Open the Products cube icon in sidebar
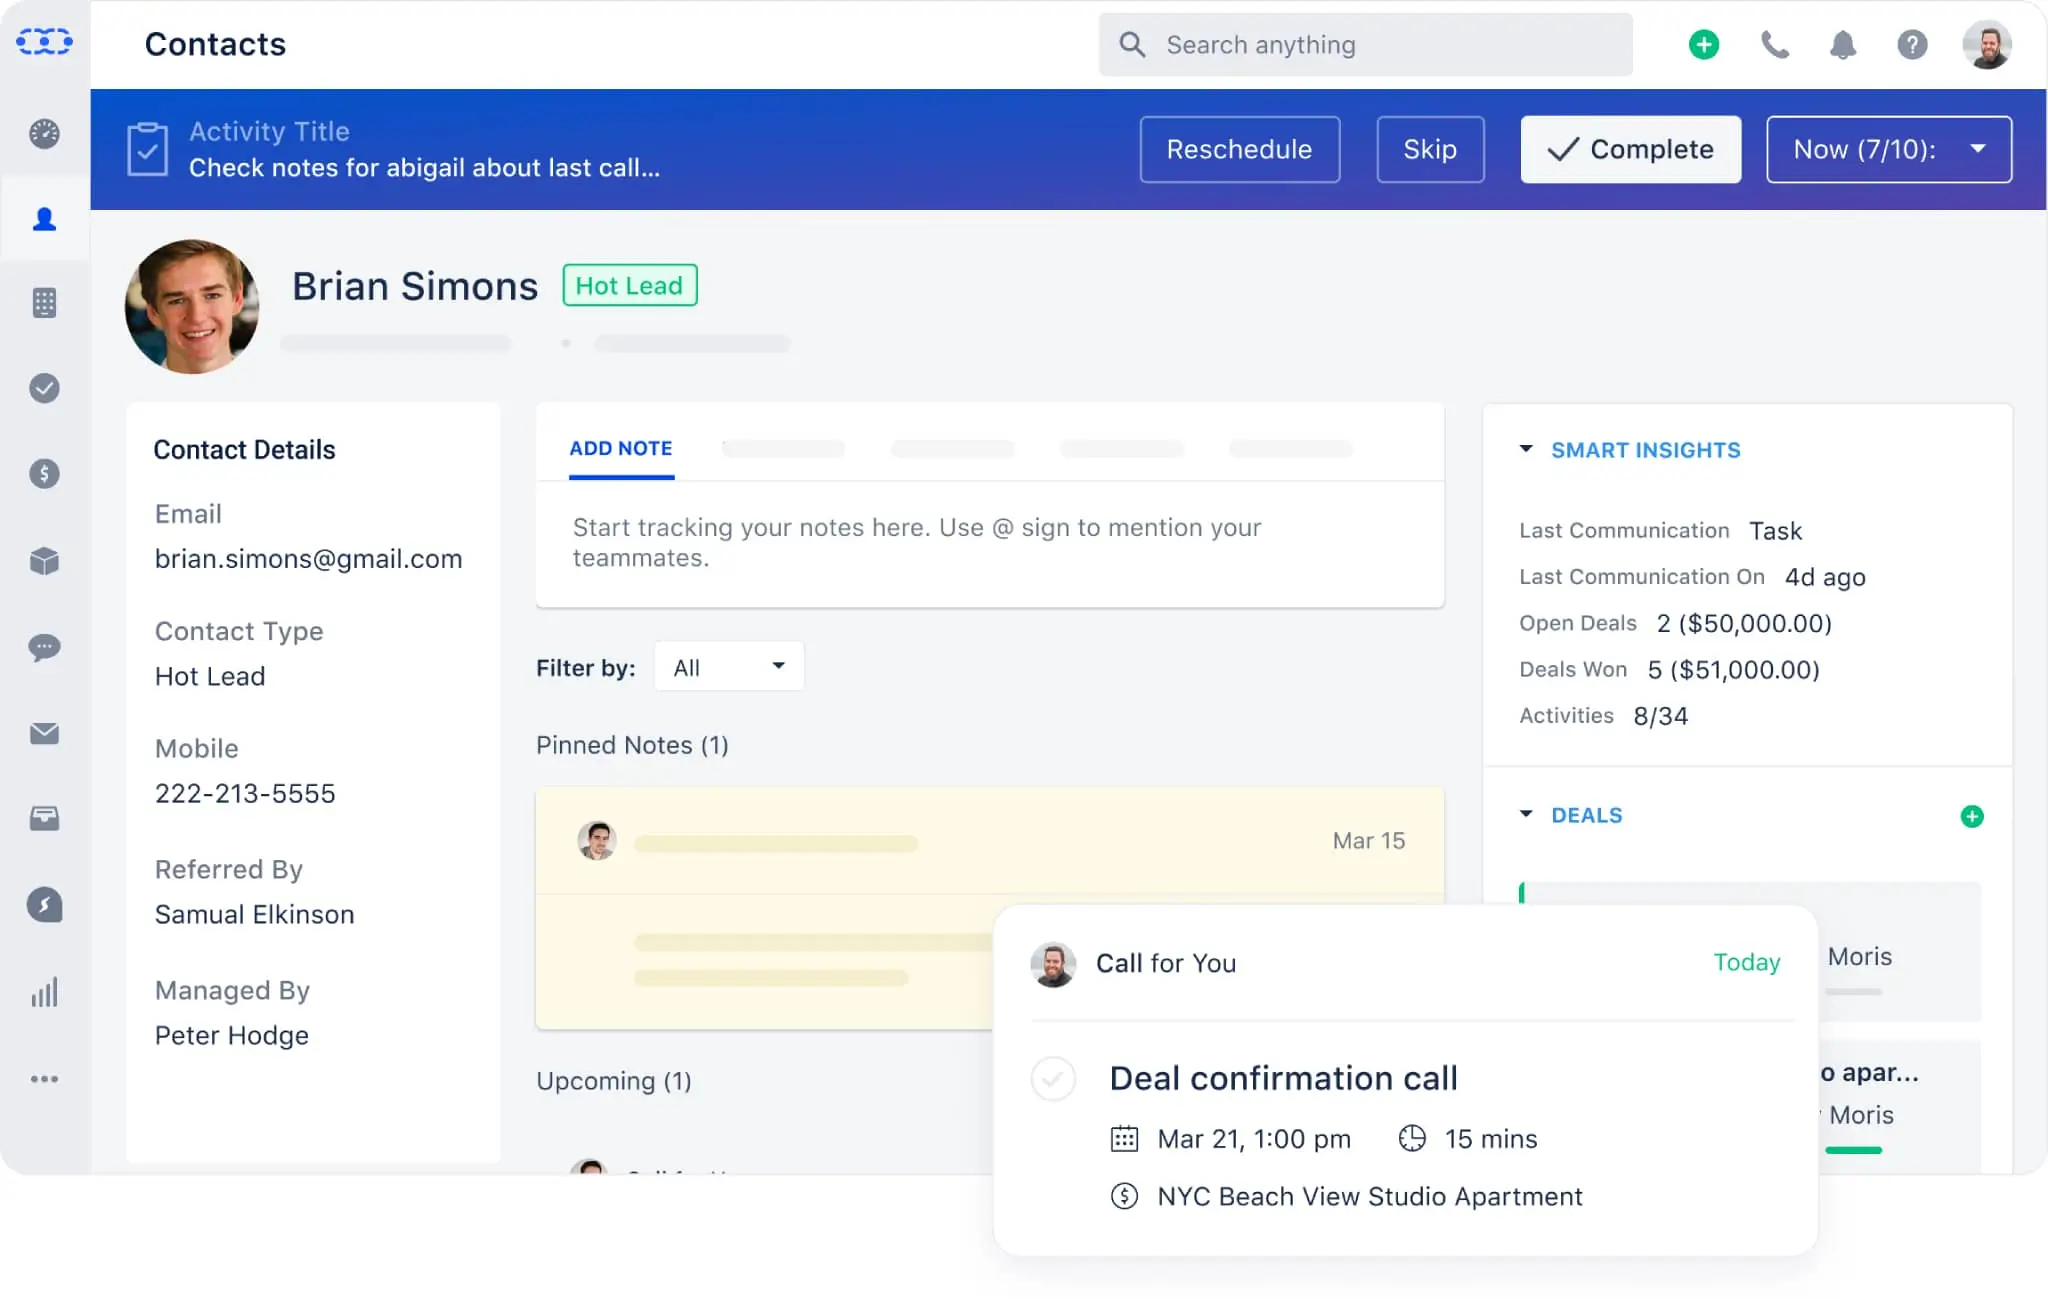2048x1316 pixels. coord(44,562)
